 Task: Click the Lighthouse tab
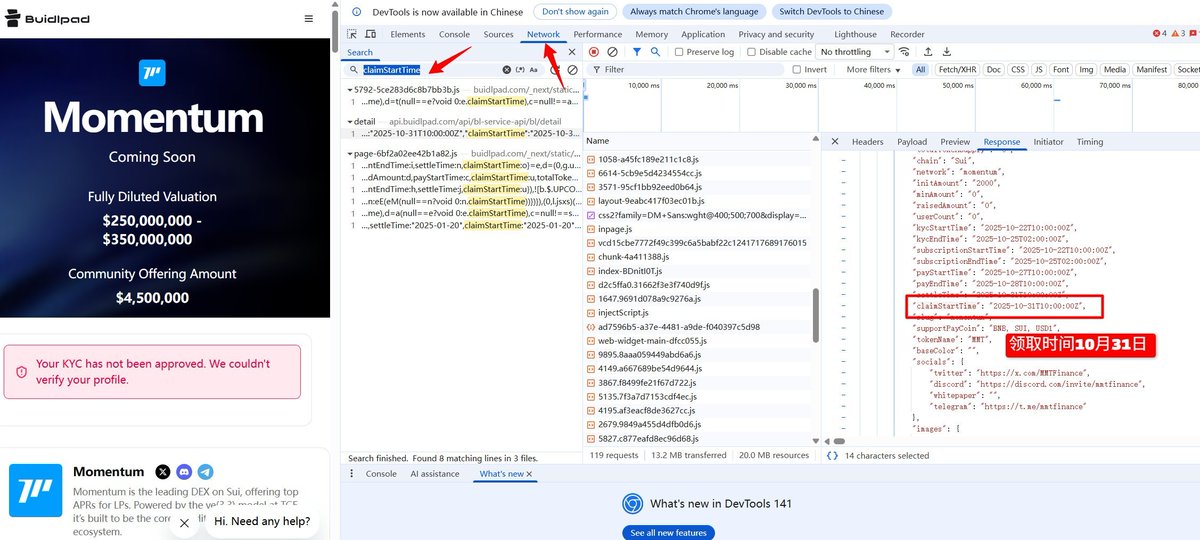855,34
